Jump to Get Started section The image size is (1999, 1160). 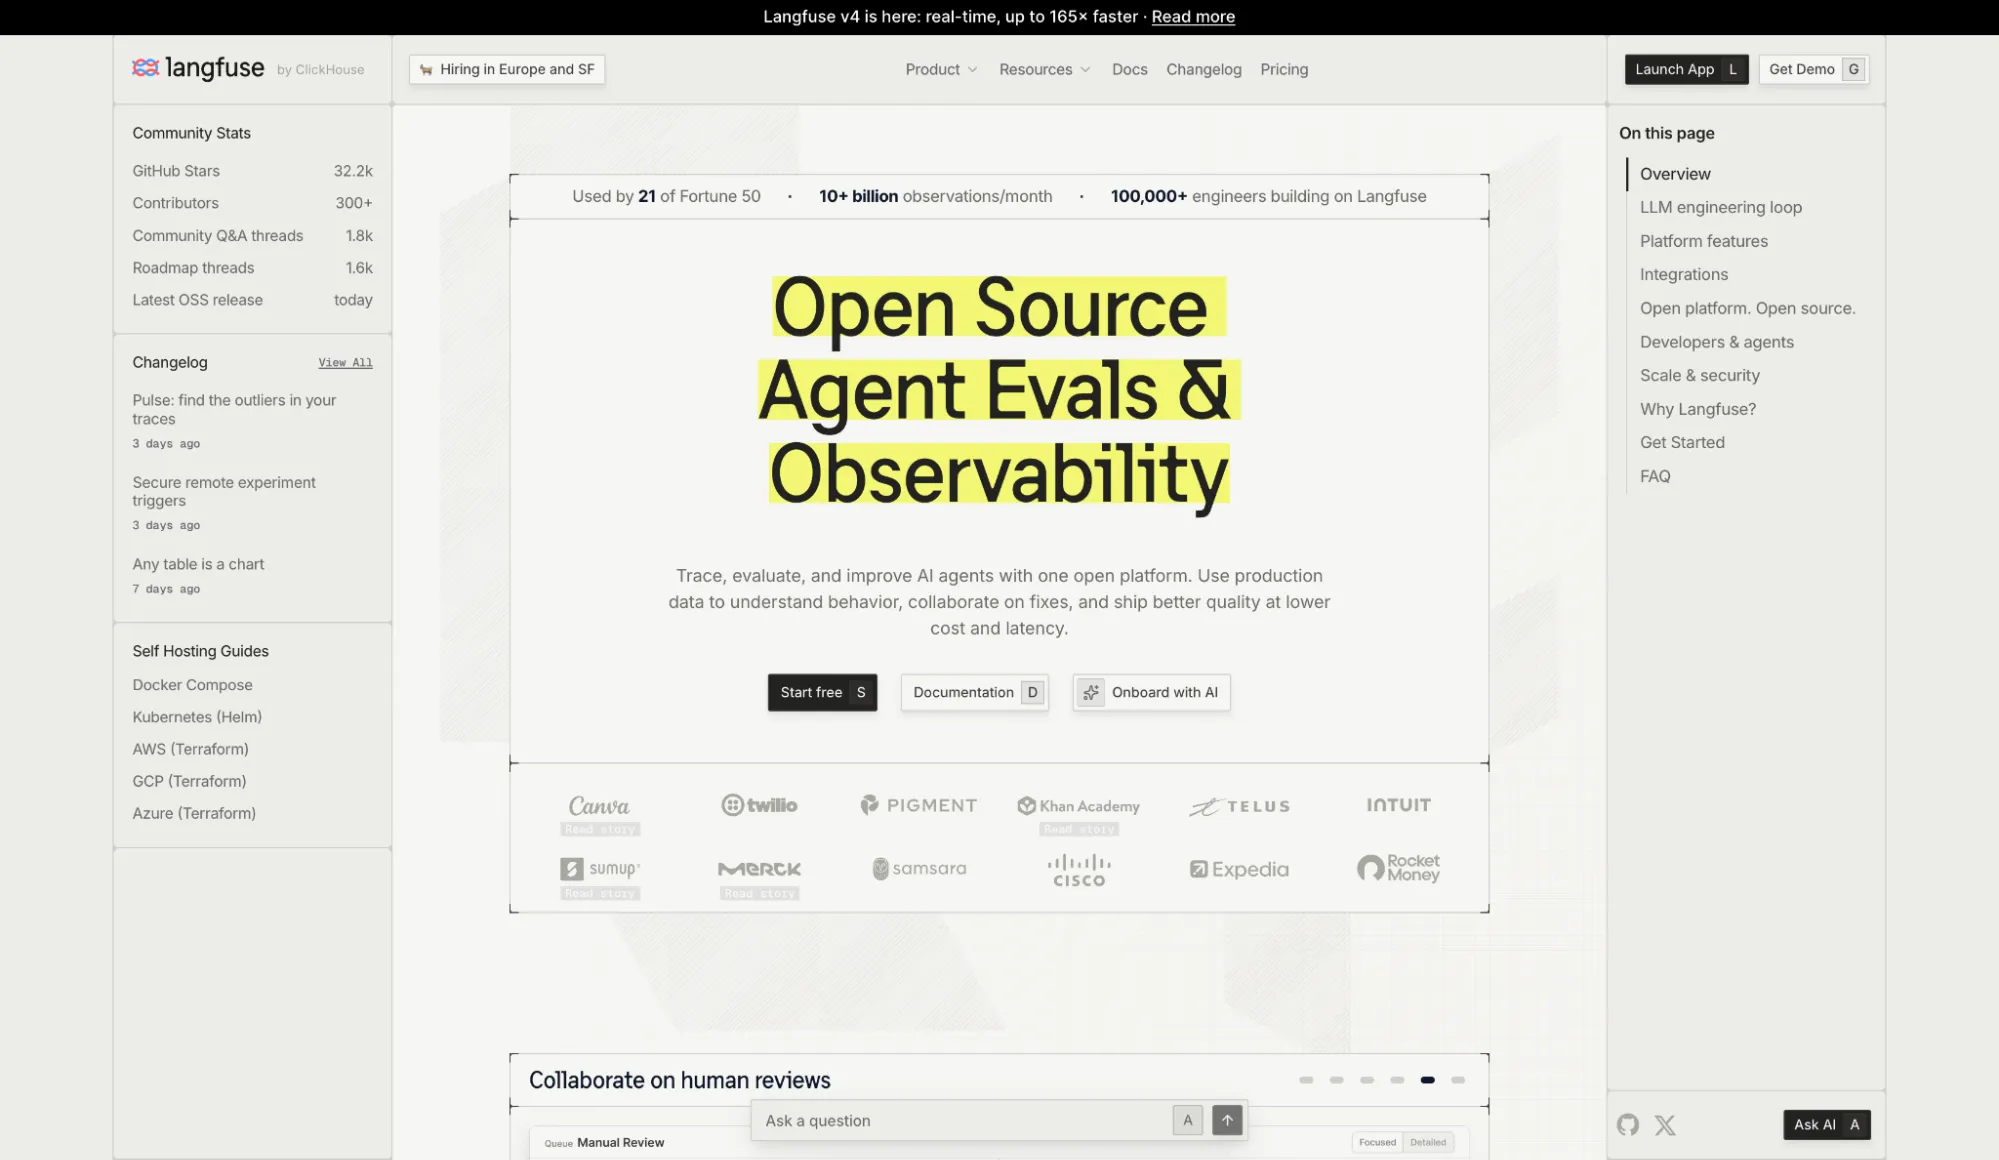point(1682,442)
